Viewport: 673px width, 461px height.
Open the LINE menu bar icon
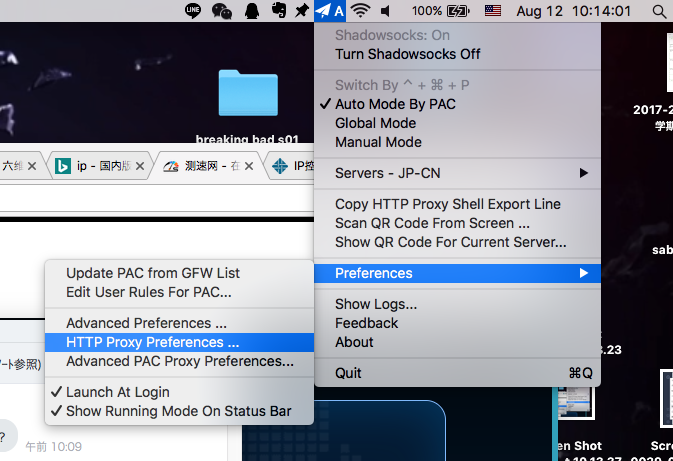pos(193,11)
